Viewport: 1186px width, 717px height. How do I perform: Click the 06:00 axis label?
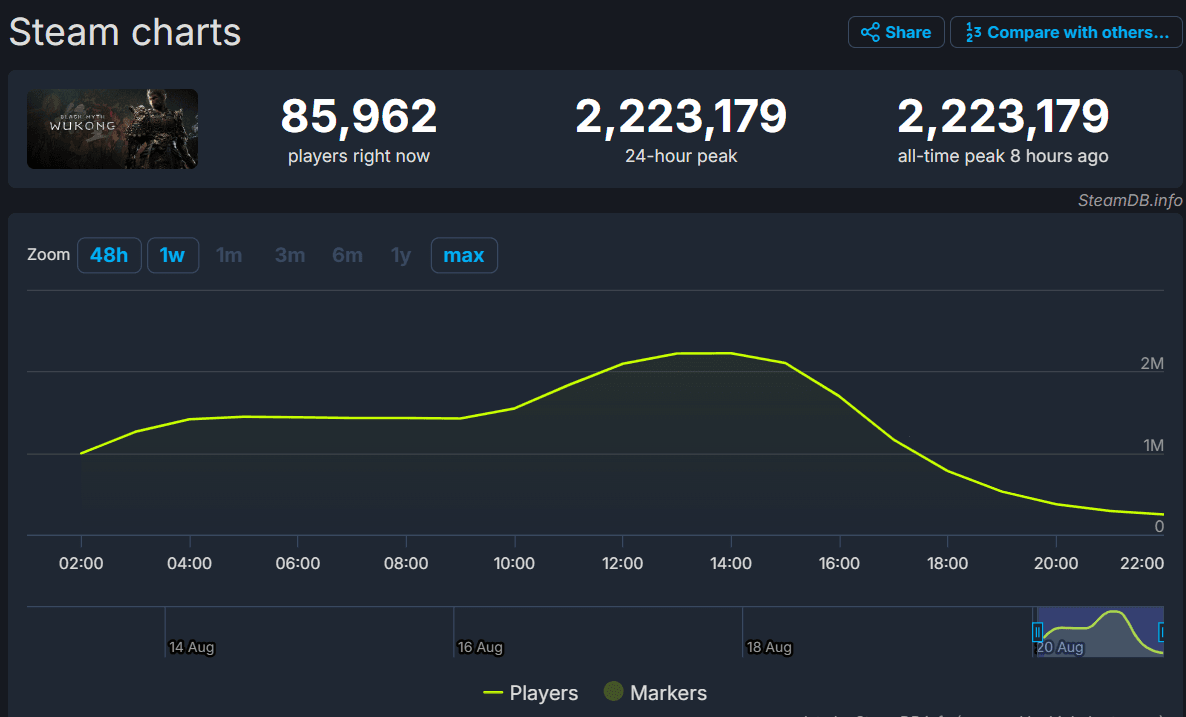[298, 563]
